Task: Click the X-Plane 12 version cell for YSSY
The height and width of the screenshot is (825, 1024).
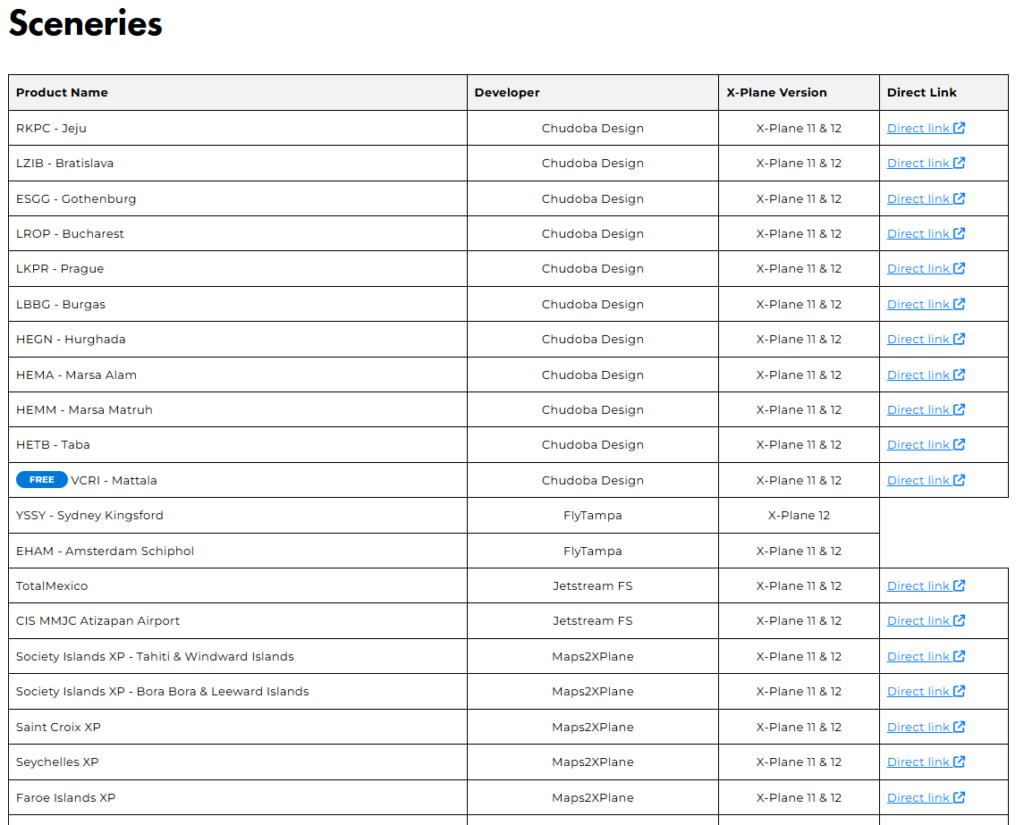Action: [799, 515]
